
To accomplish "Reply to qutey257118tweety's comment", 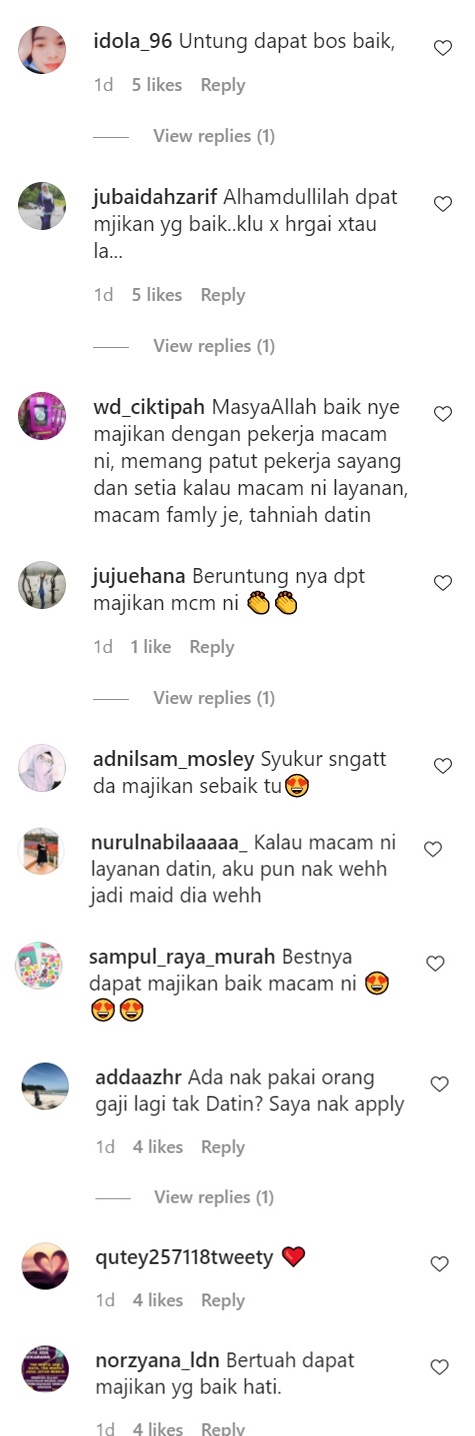I will 223,1300.
